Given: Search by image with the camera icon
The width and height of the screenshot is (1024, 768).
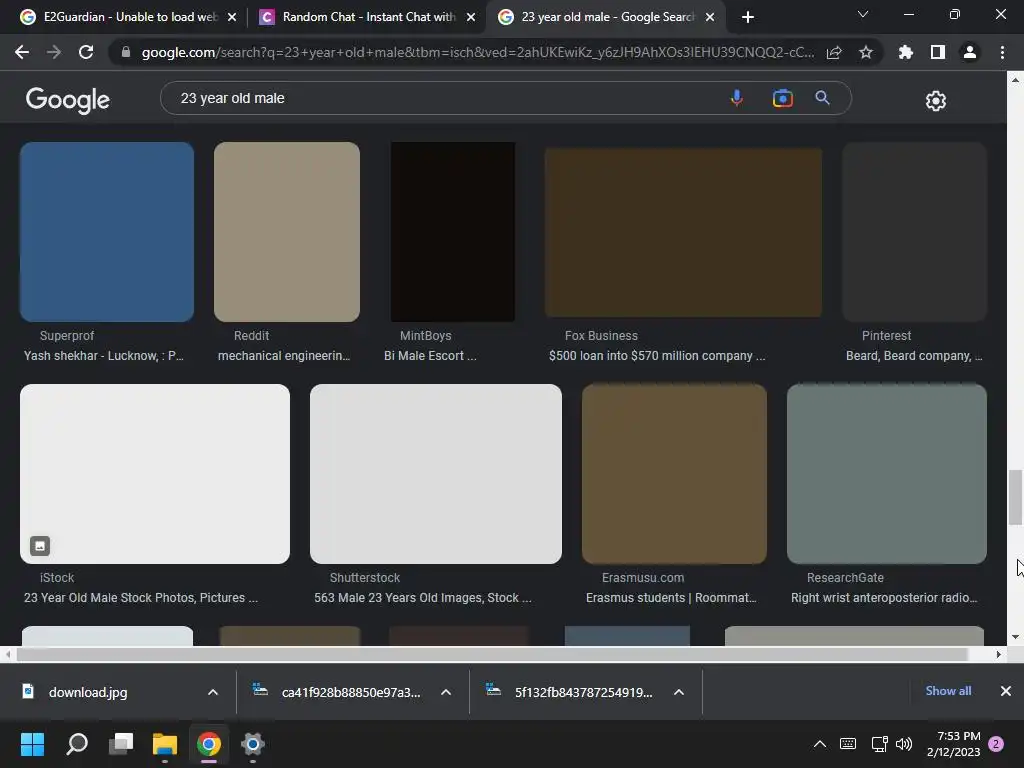Looking at the screenshot, I should (x=782, y=98).
